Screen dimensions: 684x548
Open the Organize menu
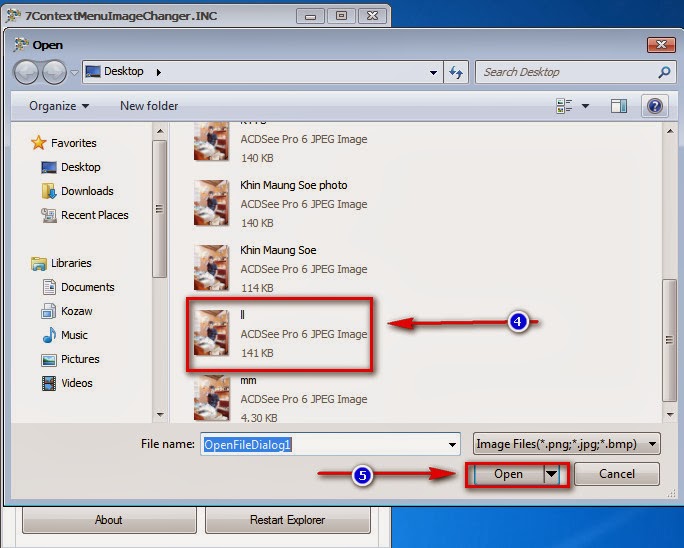(x=59, y=106)
